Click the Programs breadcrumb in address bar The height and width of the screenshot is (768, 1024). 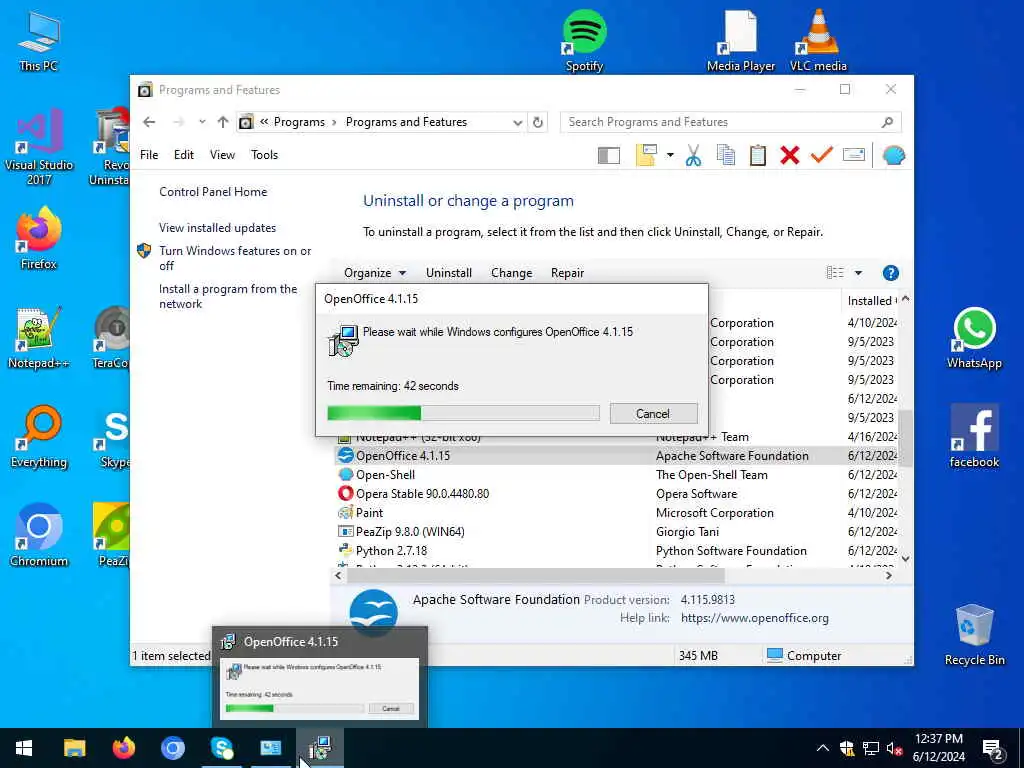coord(299,122)
